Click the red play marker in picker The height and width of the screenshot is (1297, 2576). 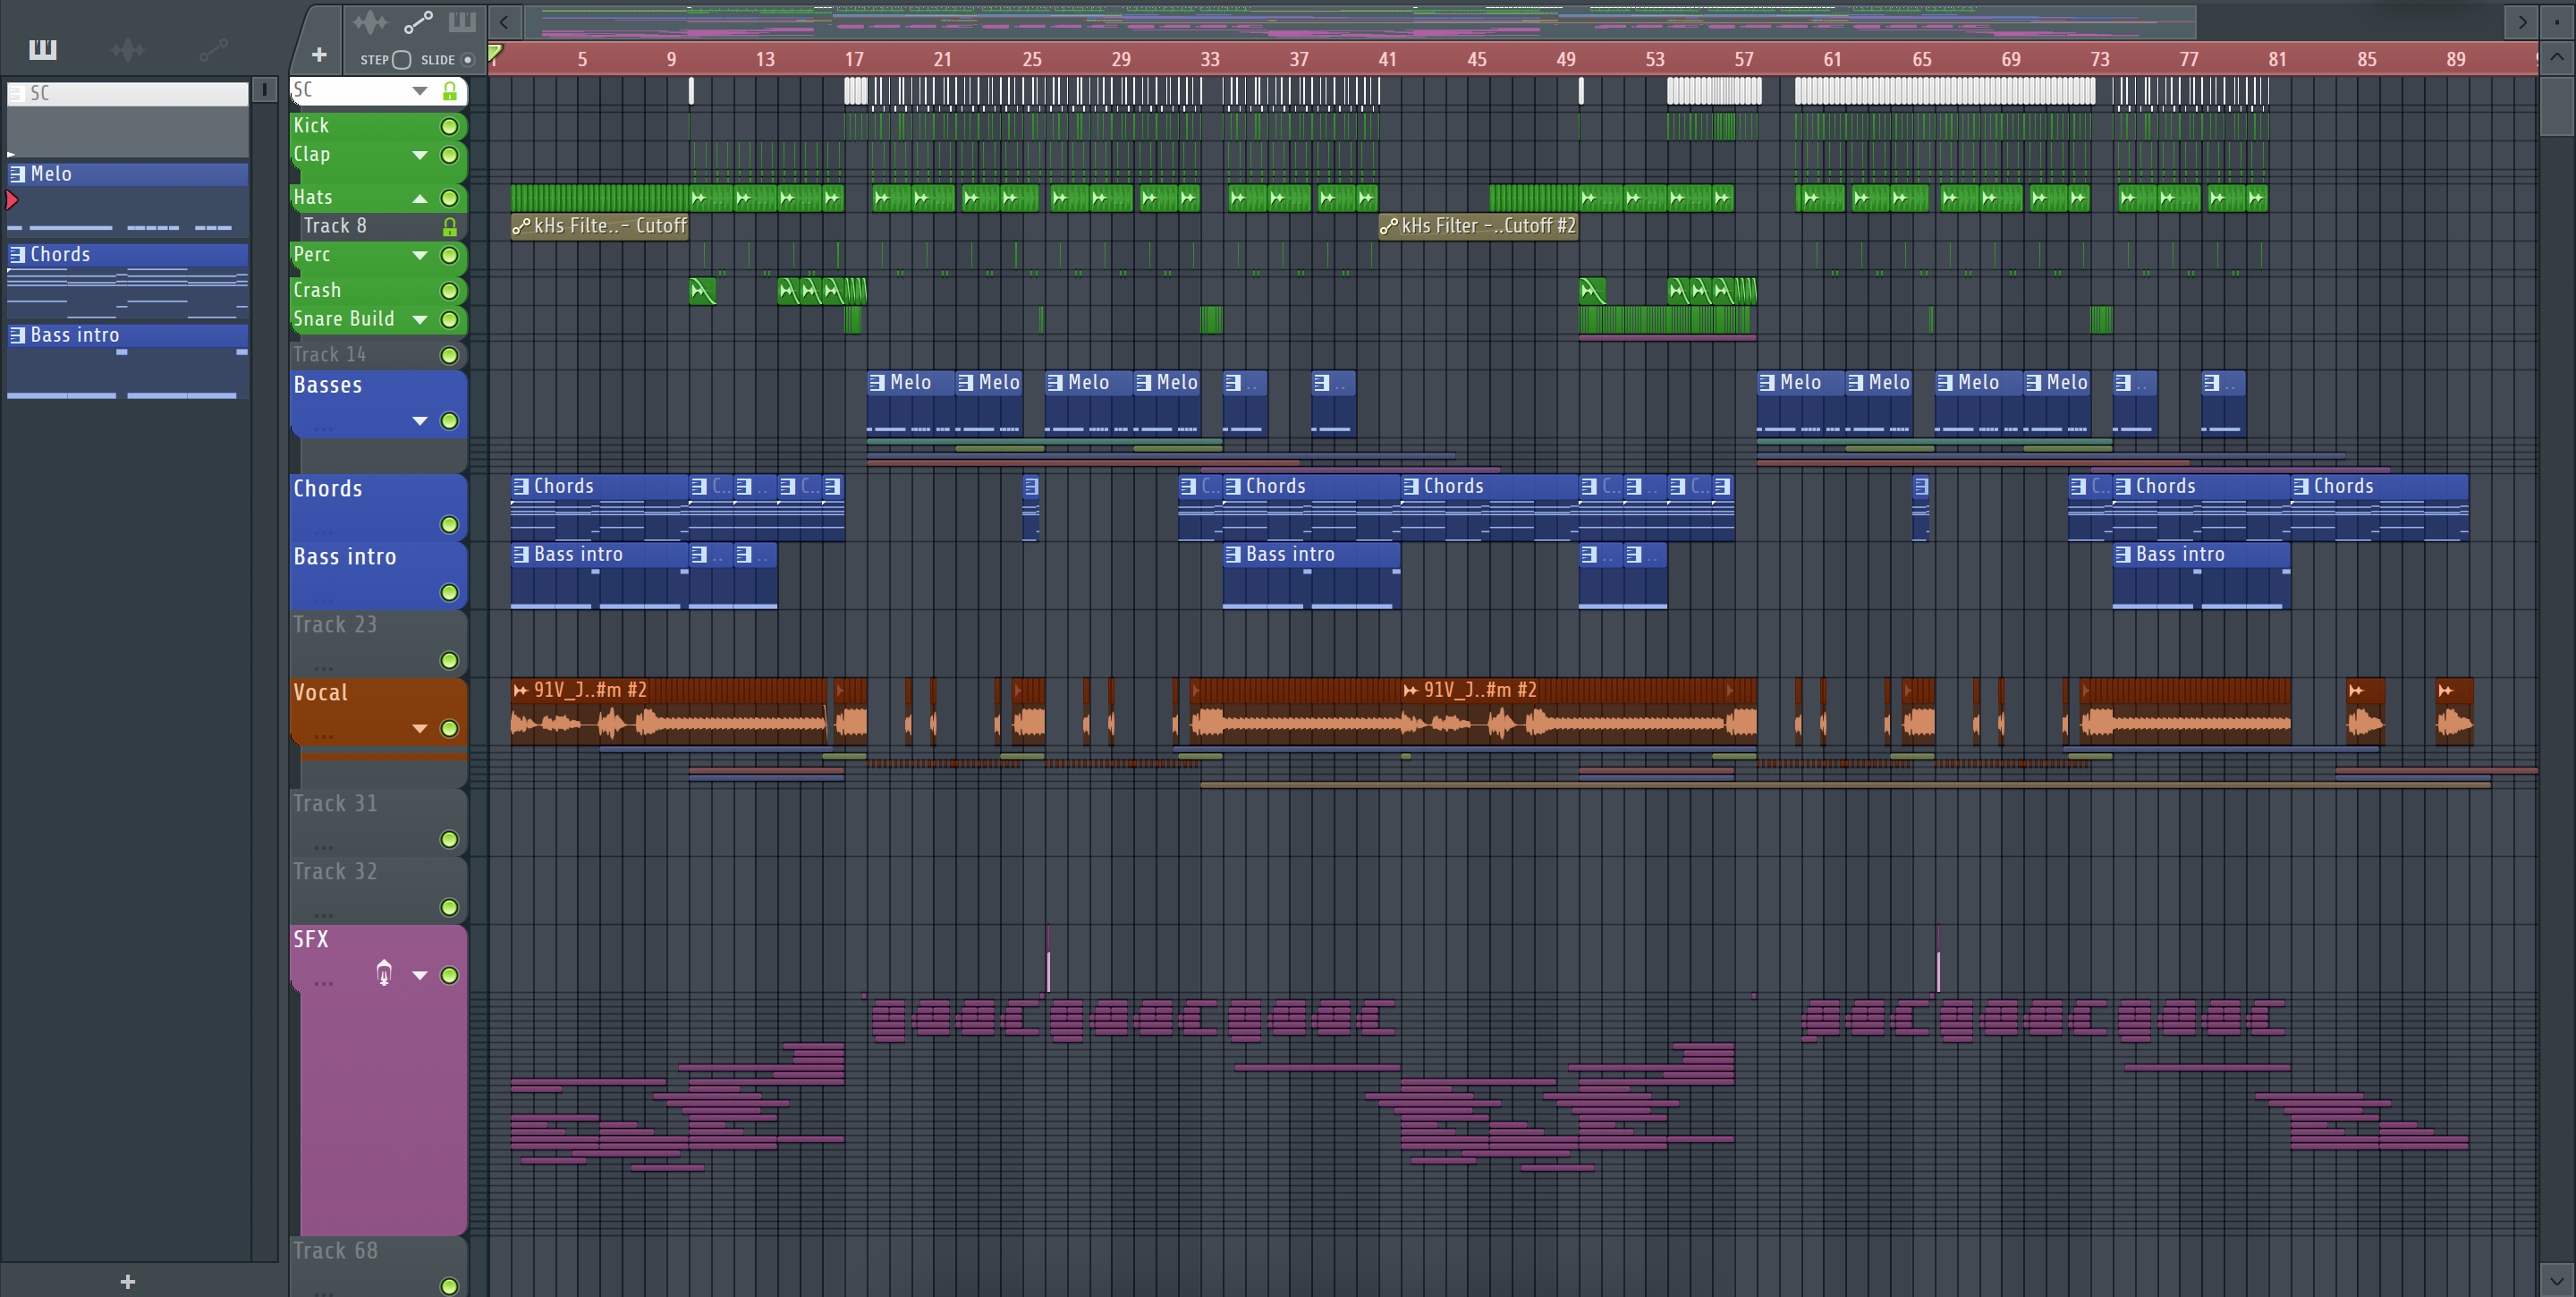point(12,201)
